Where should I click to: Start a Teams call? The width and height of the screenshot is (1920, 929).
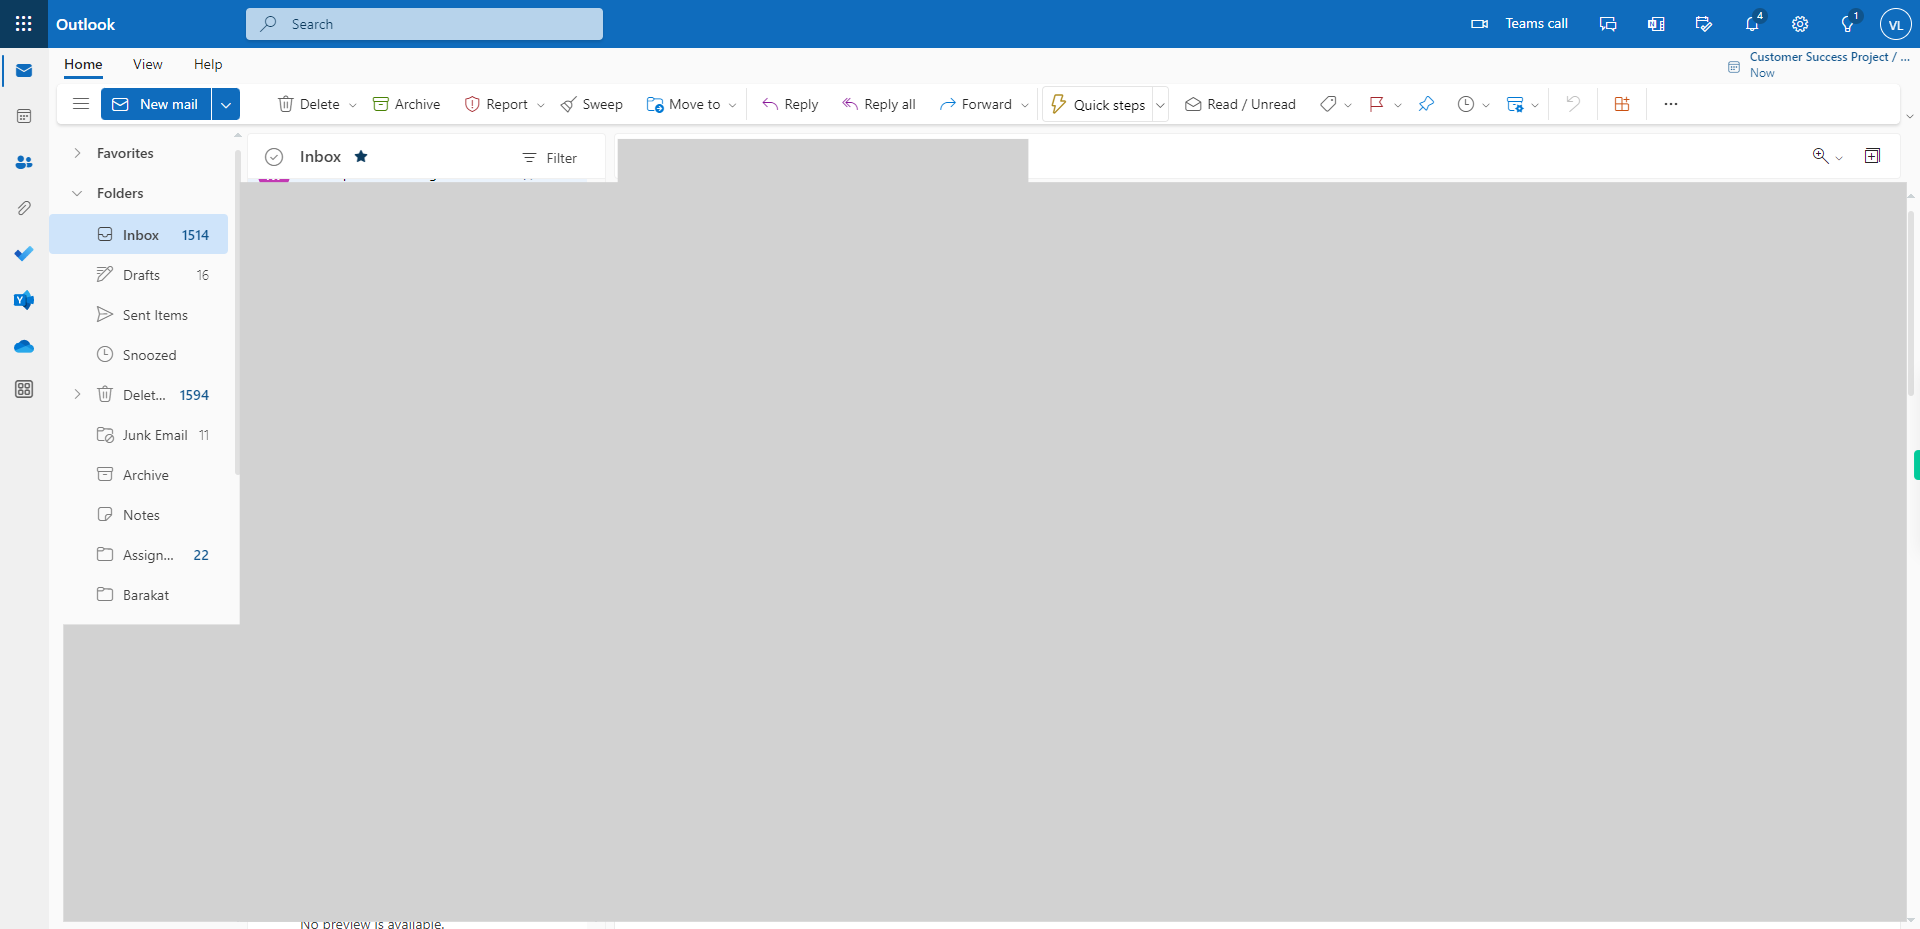click(x=1519, y=24)
